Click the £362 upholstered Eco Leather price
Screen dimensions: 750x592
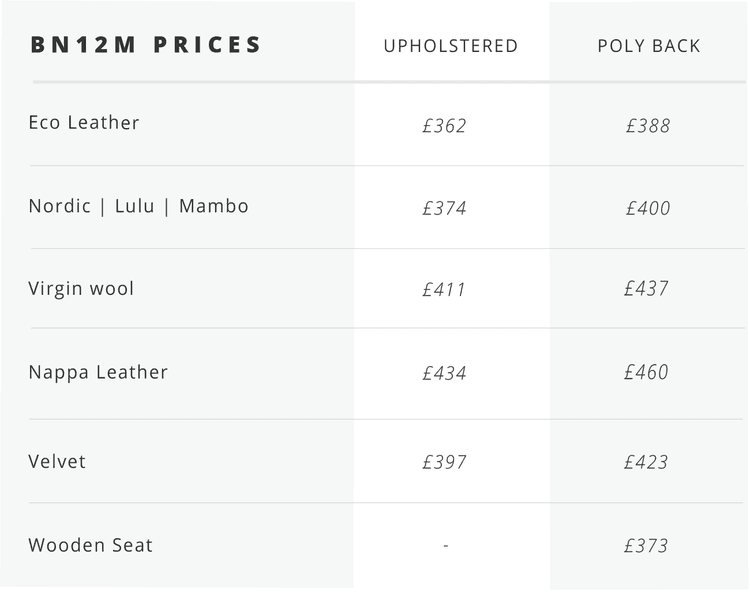(444, 126)
